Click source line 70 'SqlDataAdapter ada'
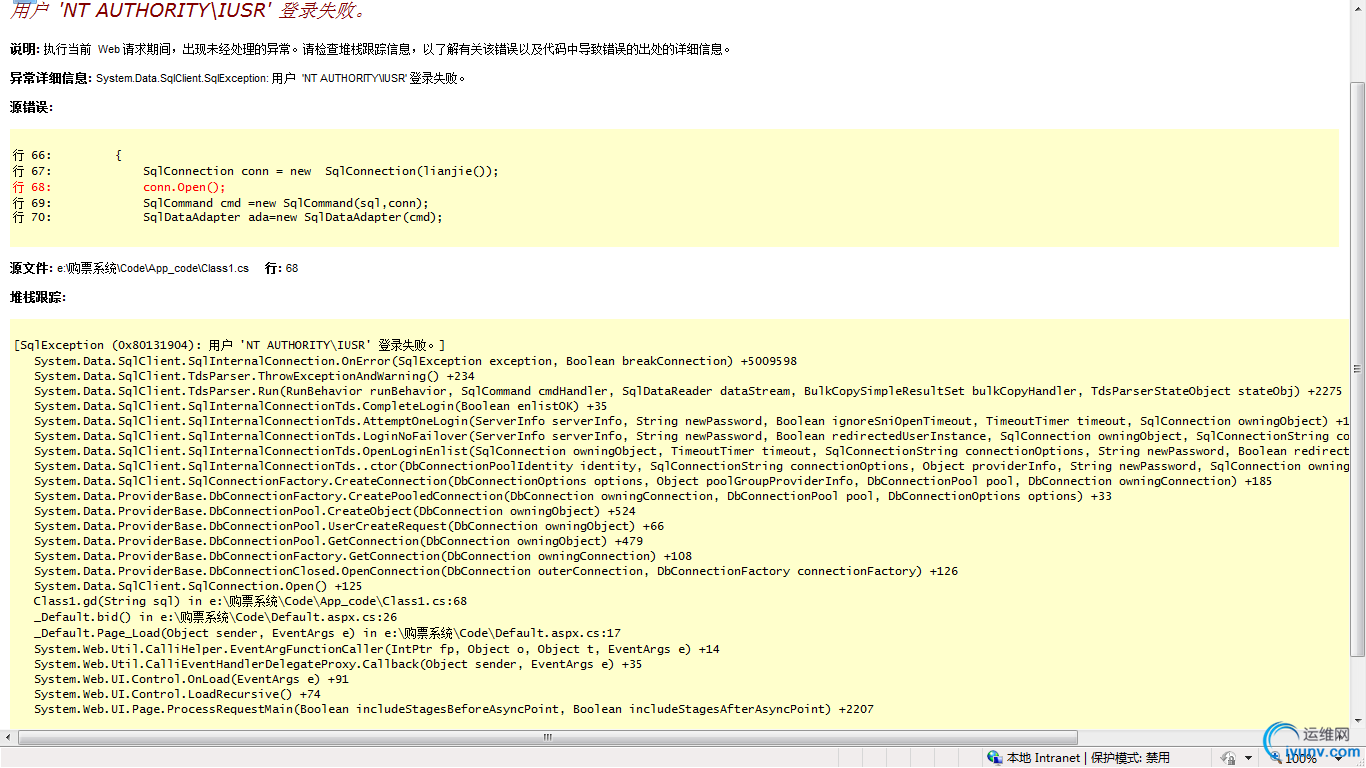 pos(228,217)
